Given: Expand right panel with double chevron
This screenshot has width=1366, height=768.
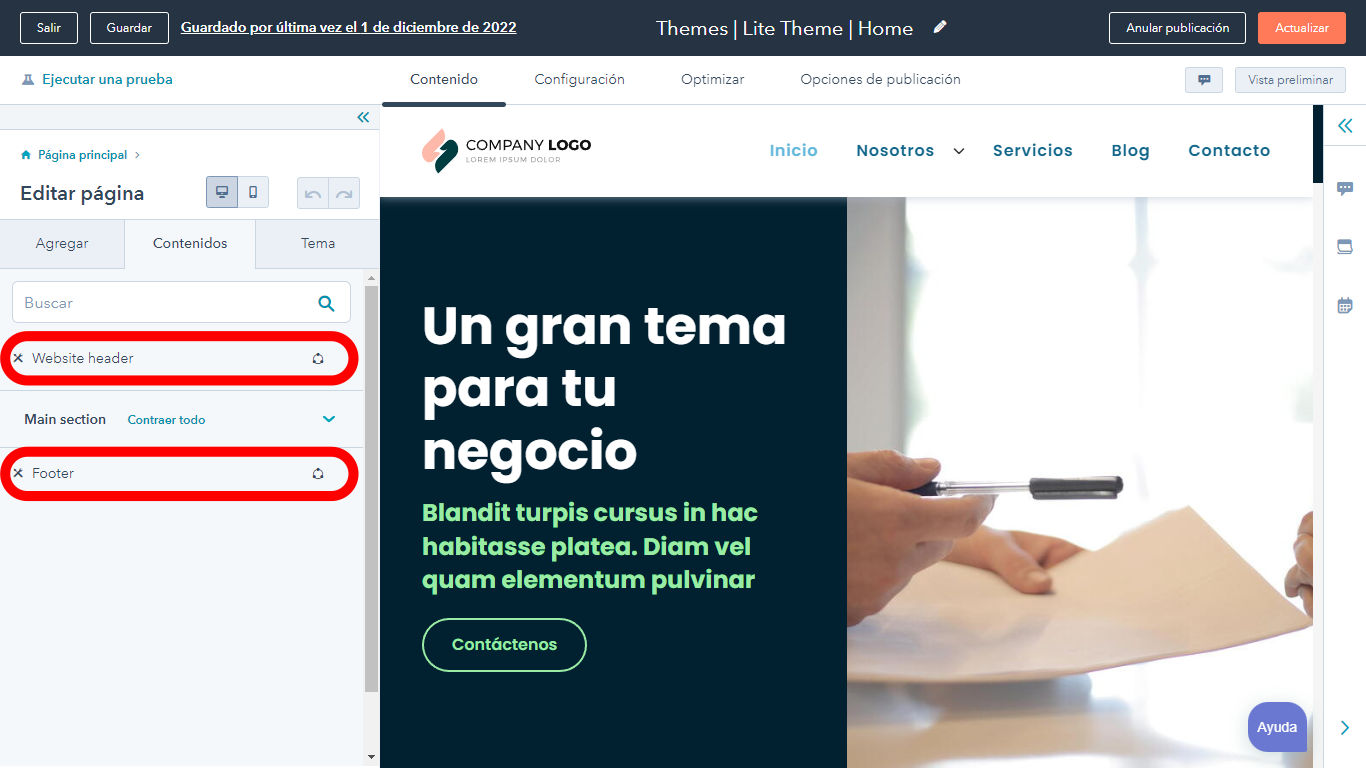Looking at the screenshot, I should [x=1345, y=125].
